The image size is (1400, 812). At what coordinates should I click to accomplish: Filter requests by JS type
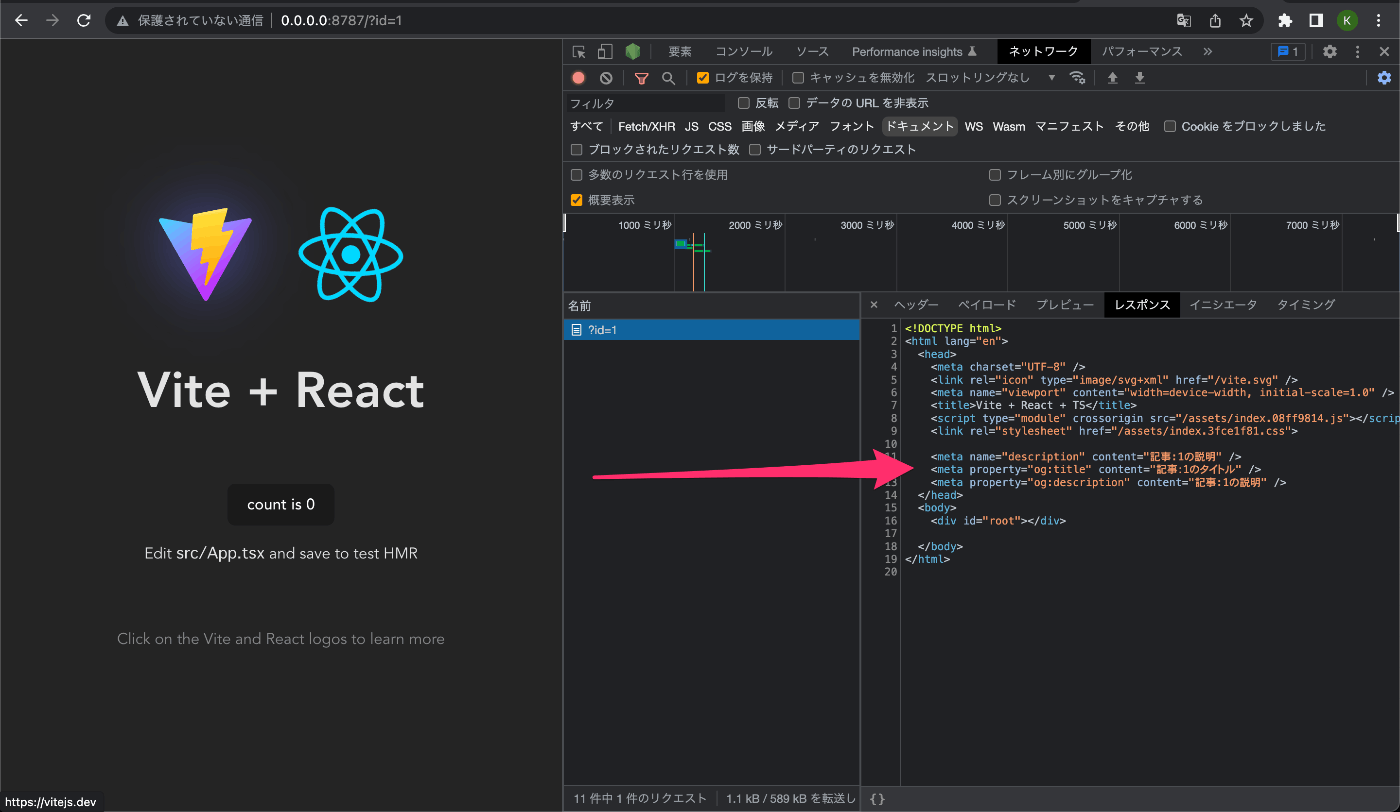coord(692,126)
